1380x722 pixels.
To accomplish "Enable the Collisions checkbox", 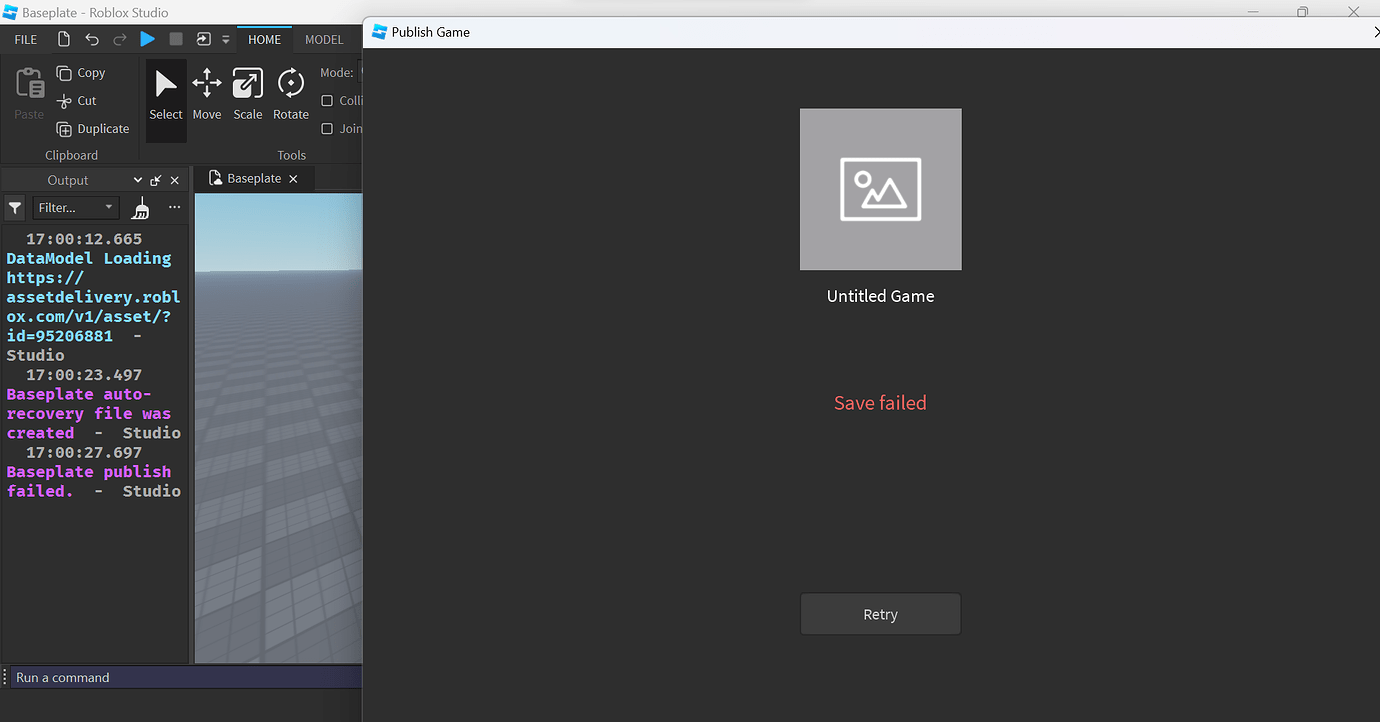I will point(327,100).
